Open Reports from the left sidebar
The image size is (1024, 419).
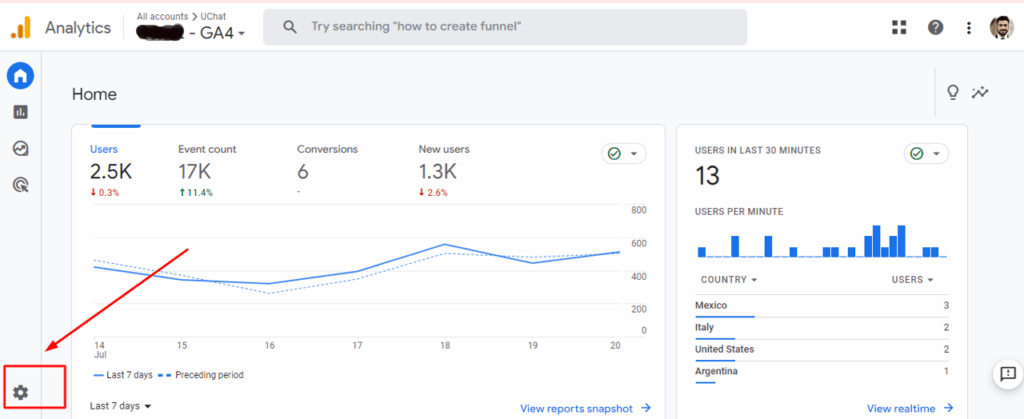click(x=20, y=112)
